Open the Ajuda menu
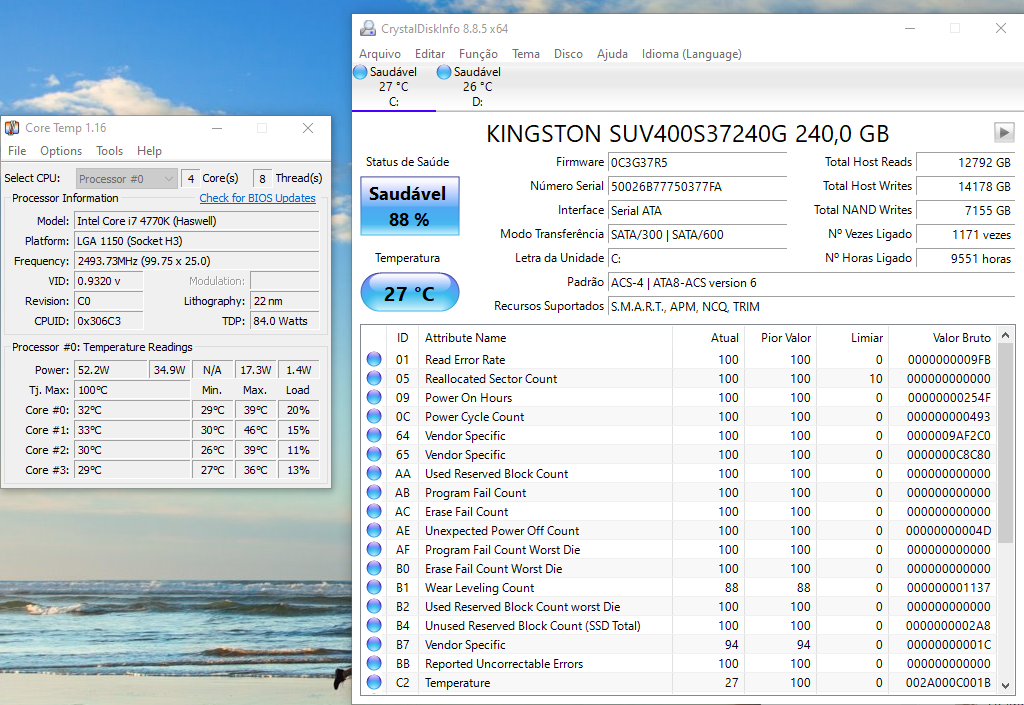Screen dimensions: 1024x705 click(612, 54)
